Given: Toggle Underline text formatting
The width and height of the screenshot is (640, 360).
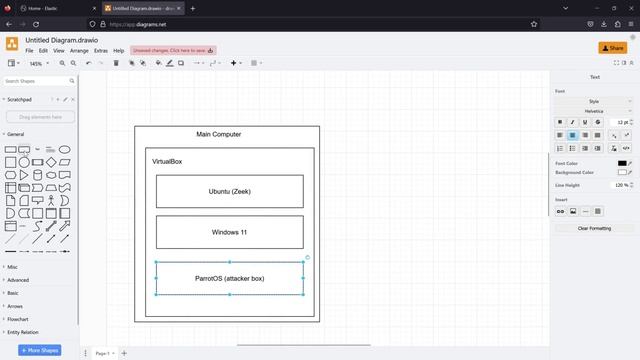Looking at the screenshot, I should (585, 122).
